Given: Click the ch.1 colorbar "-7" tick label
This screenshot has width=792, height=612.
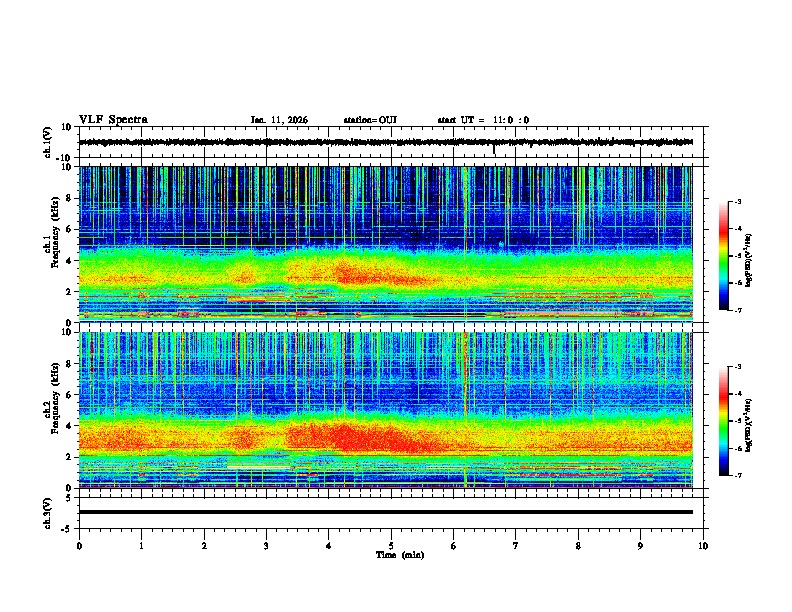Looking at the screenshot, I should pyautogui.click(x=737, y=310).
